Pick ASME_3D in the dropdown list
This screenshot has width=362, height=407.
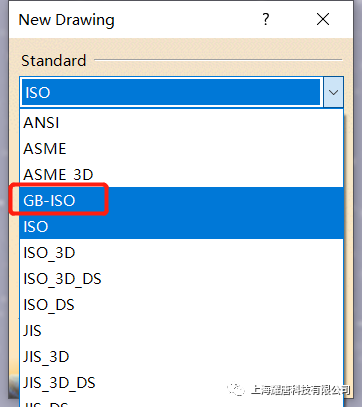181,174
